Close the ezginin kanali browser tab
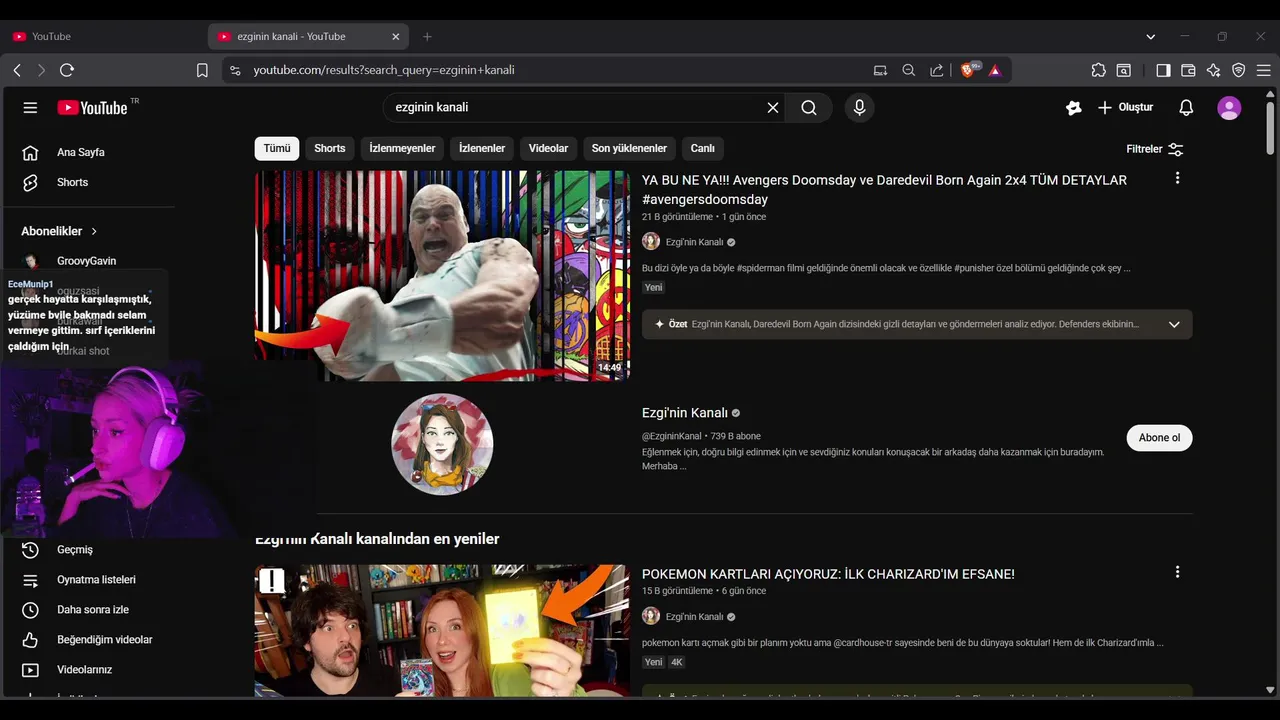 395,36
